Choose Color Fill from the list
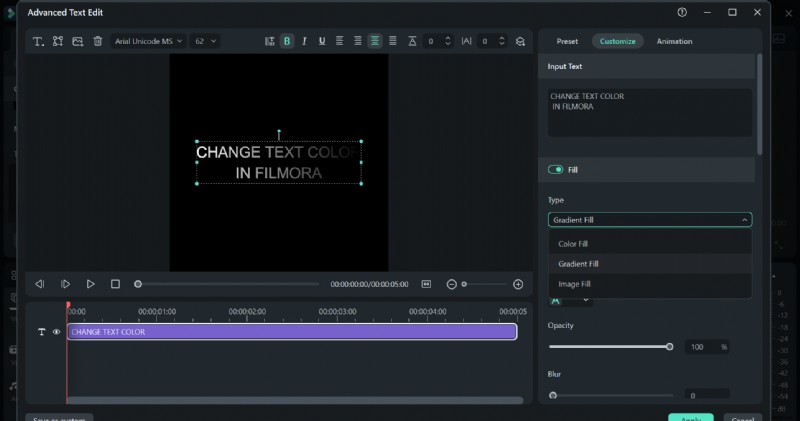800x421 pixels. coord(649,244)
